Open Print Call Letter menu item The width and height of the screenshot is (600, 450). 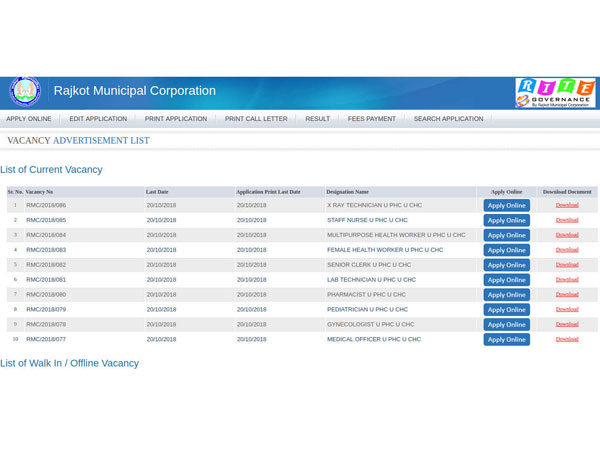256,119
